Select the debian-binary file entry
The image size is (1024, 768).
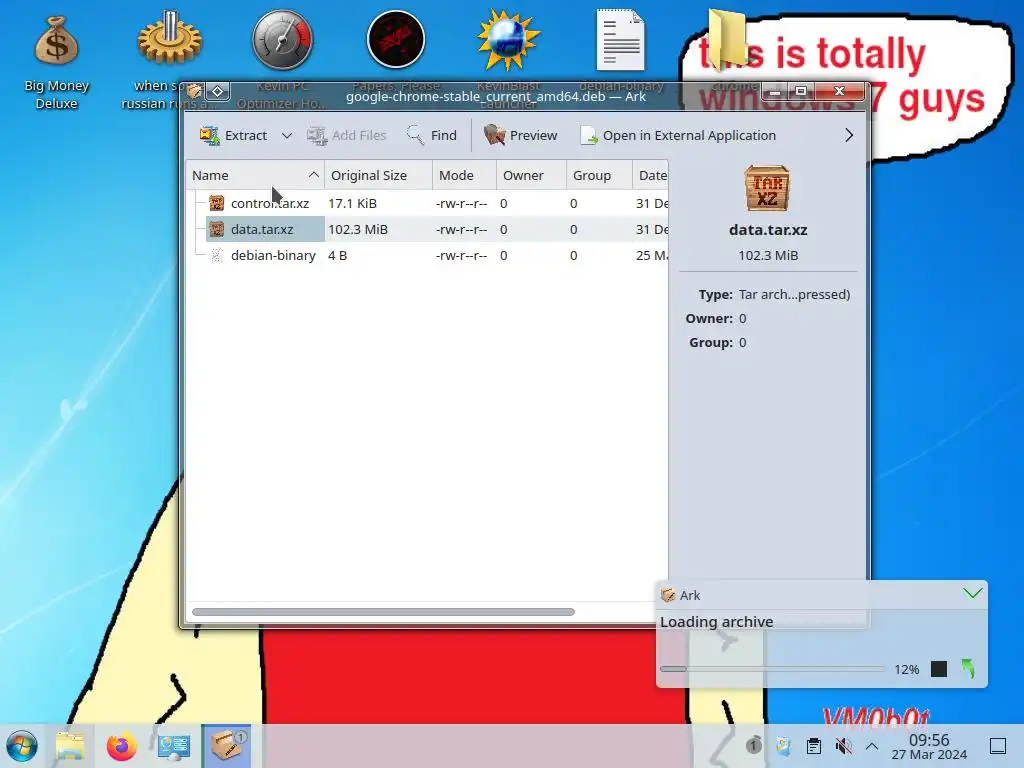pos(273,255)
